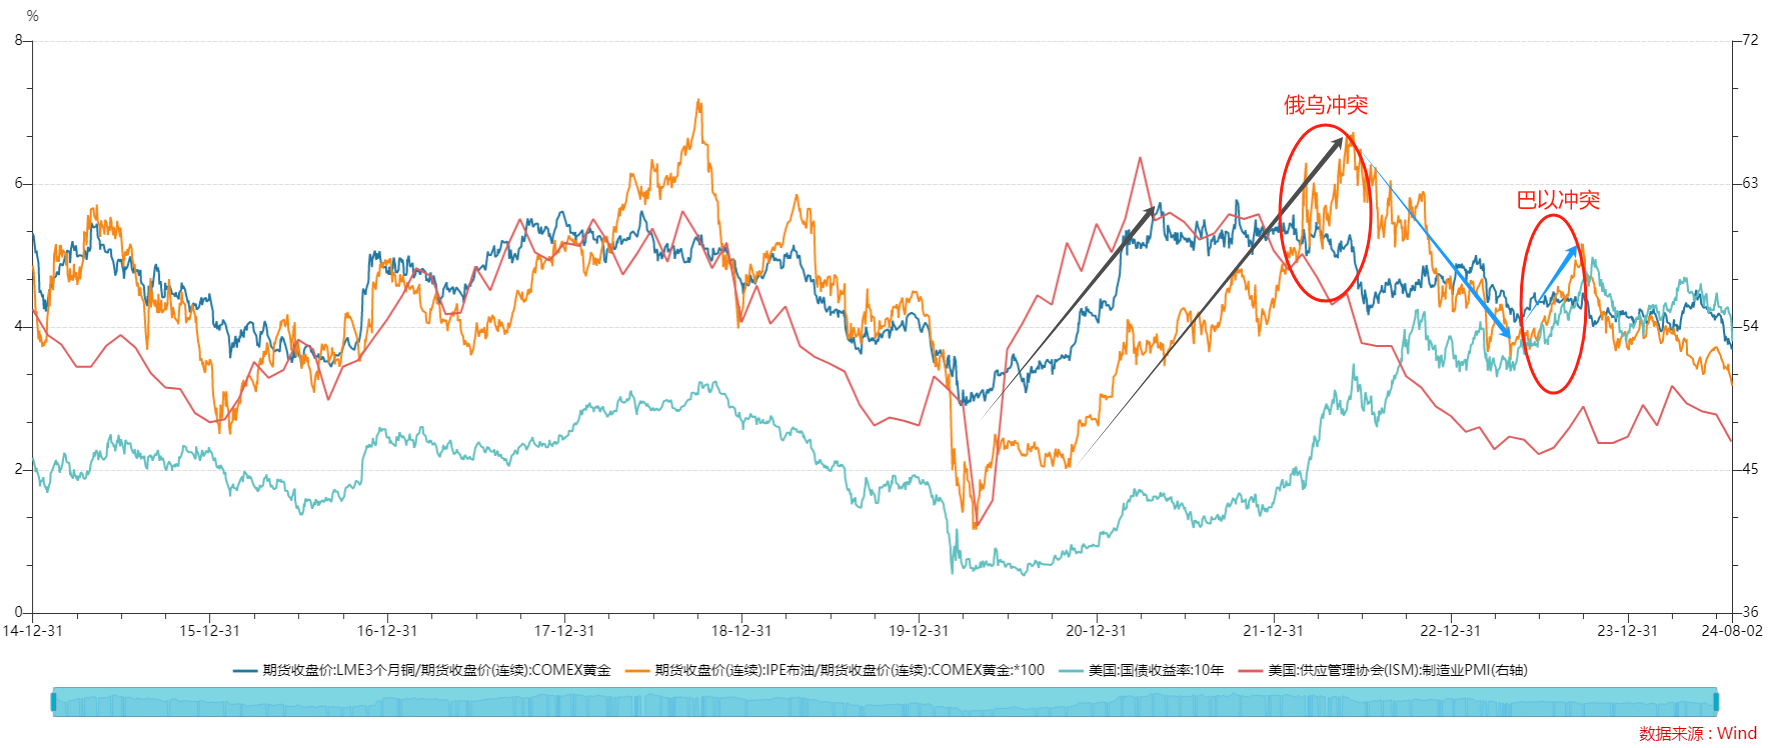Screen dimensions: 1775x748
Task: Hide the 美国:国债收益率:10年 series via its label
Action: (1156, 671)
